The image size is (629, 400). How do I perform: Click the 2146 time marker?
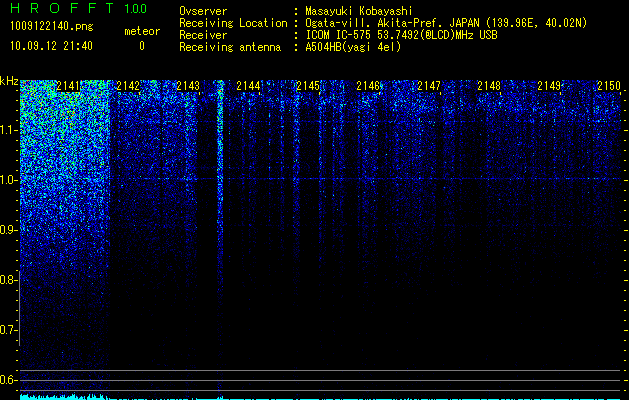(368, 86)
